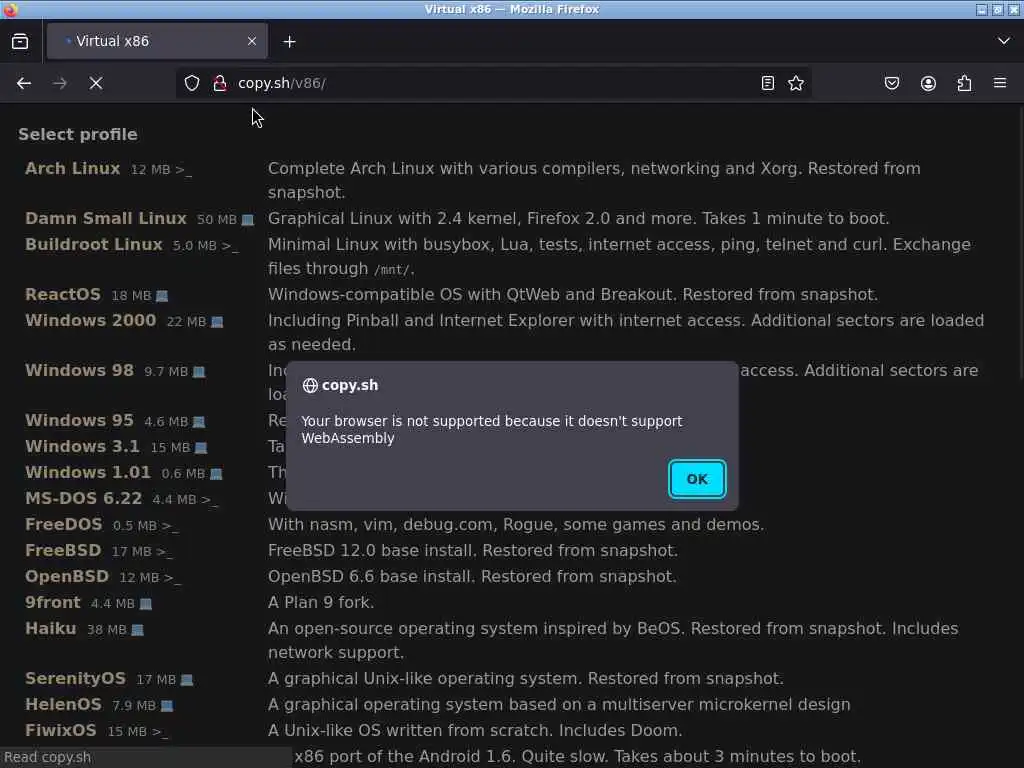Click the copy.sh title in the alert
This screenshot has width=1024, height=768.
coord(350,385)
